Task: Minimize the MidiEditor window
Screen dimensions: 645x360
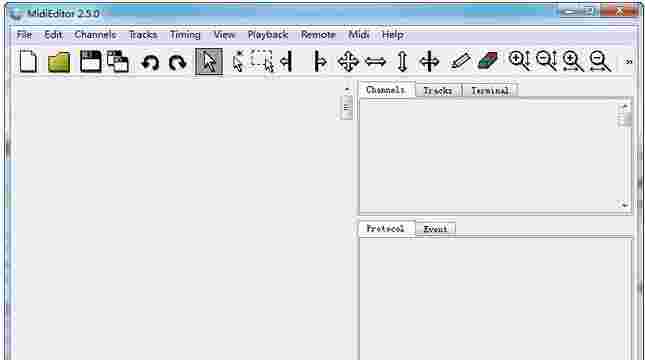Action: click(x=570, y=12)
